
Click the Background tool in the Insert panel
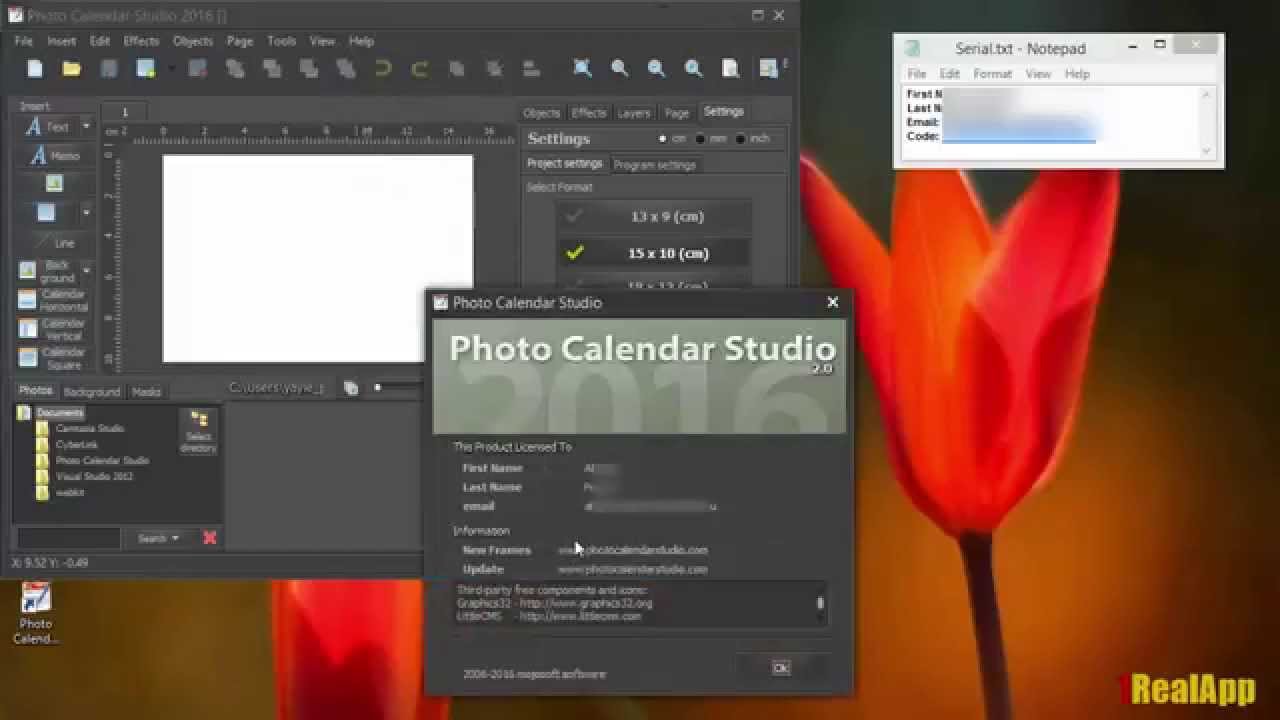[x=47, y=271]
